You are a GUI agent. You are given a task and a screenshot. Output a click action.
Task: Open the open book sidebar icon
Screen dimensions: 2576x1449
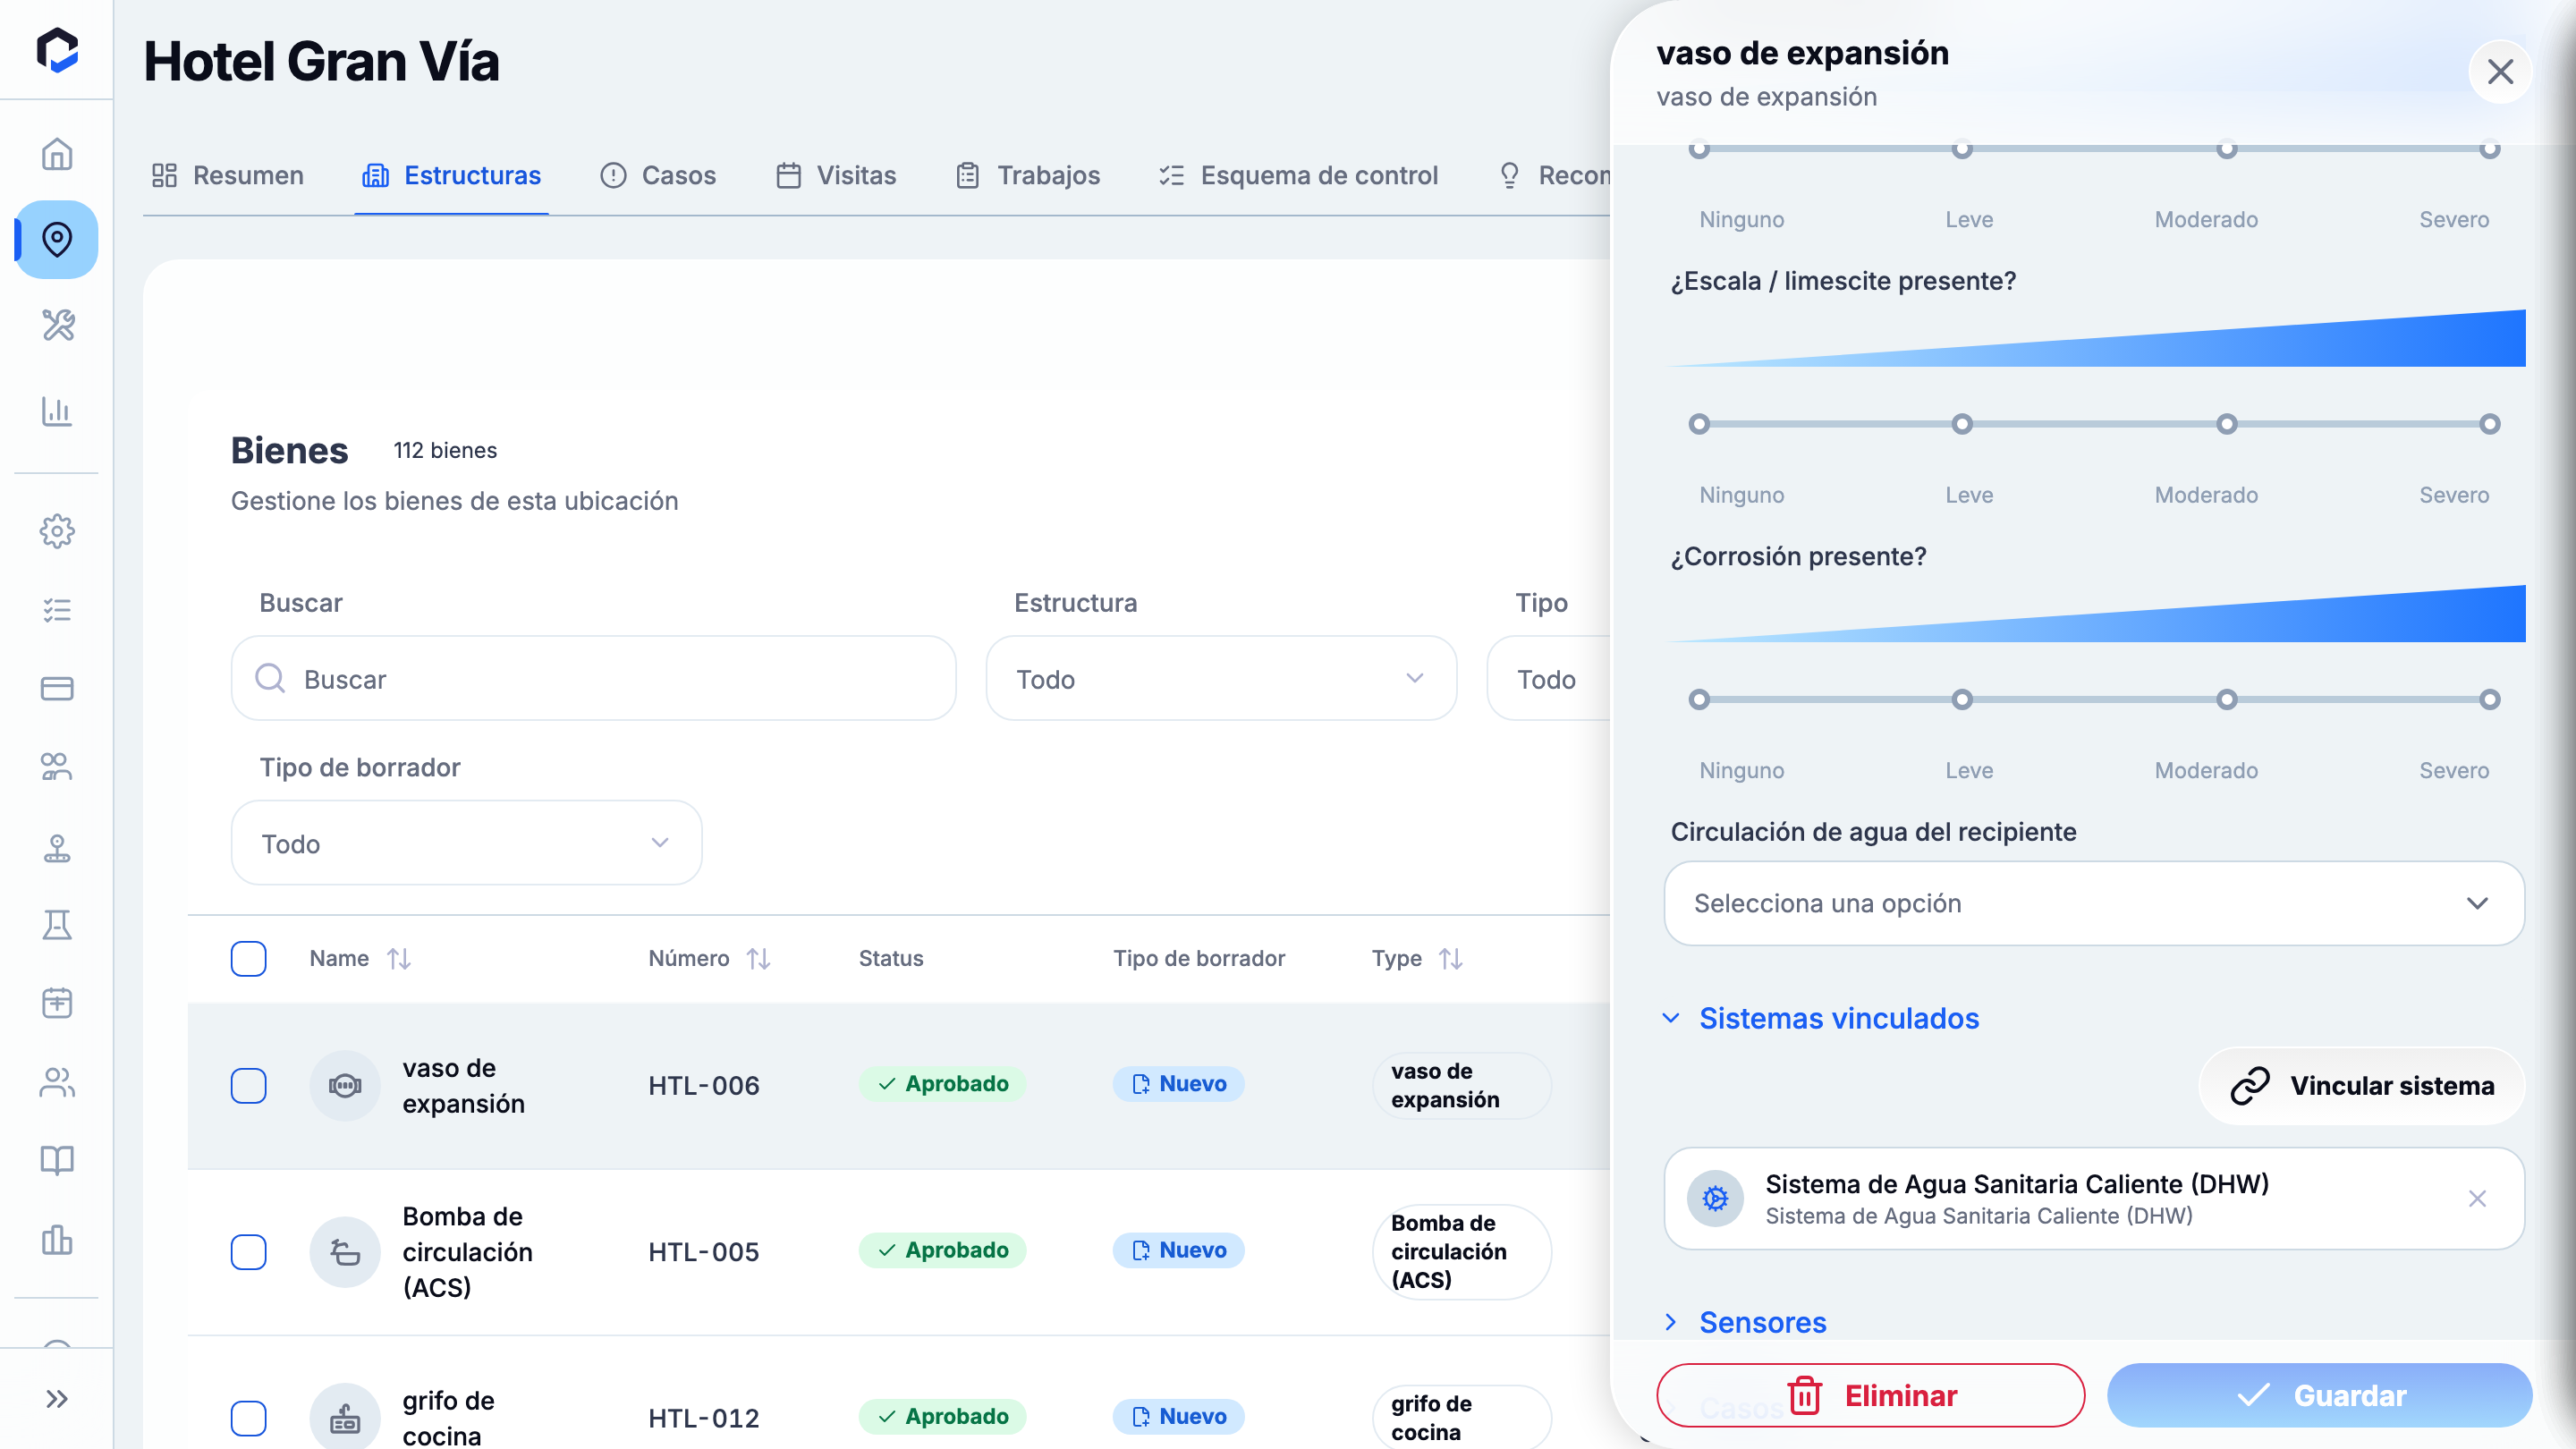pos(57,1160)
